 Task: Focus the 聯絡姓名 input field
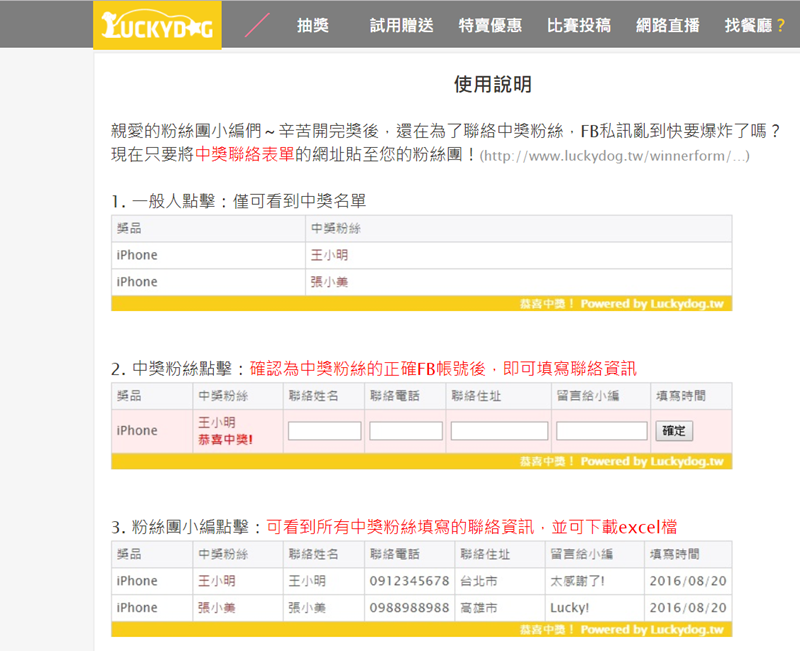pos(325,431)
